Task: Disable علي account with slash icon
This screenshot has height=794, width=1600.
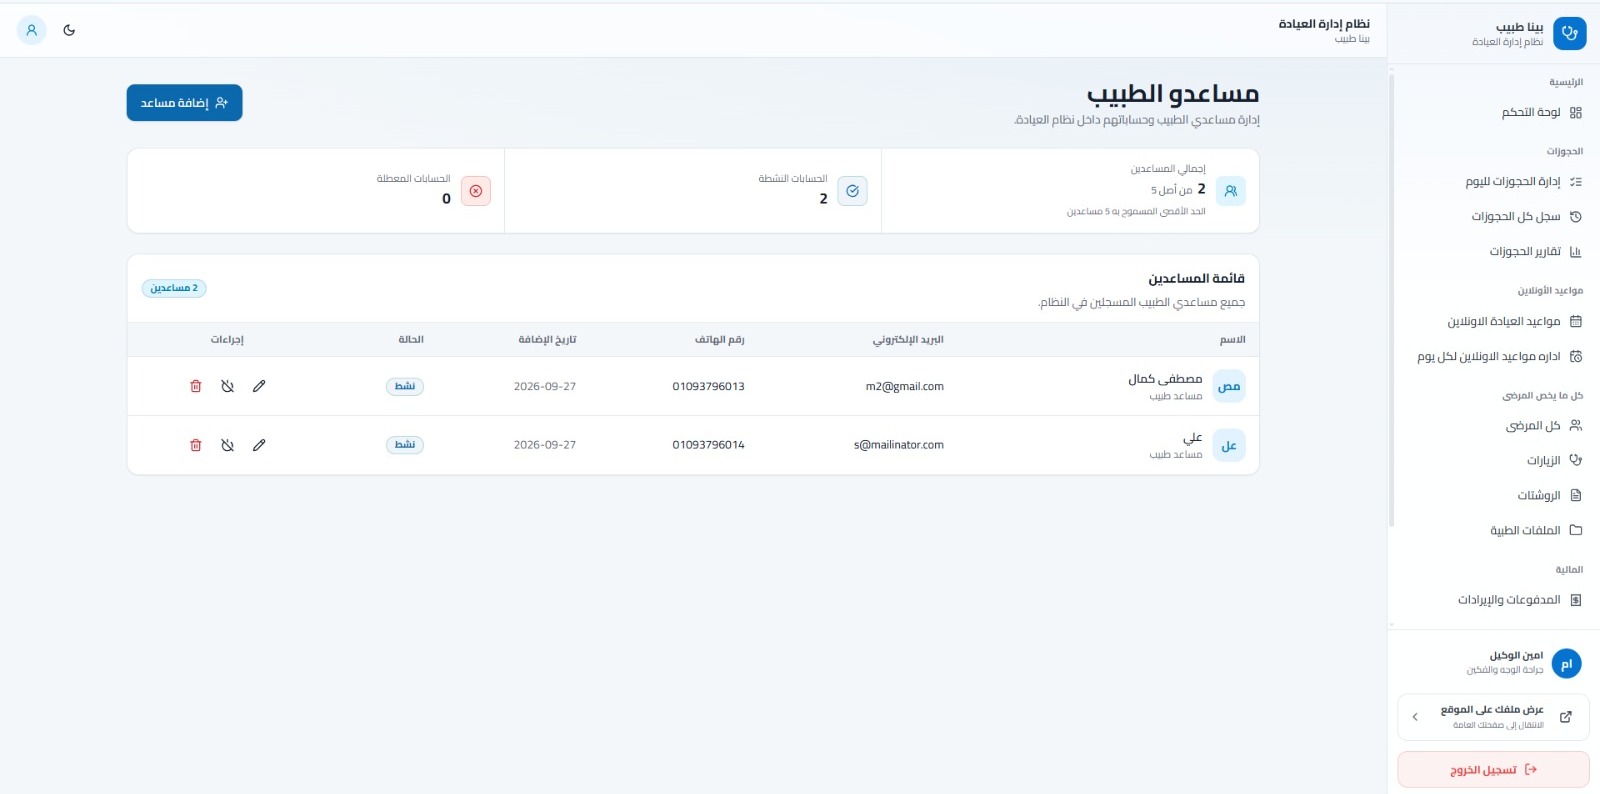Action: (227, 445)
